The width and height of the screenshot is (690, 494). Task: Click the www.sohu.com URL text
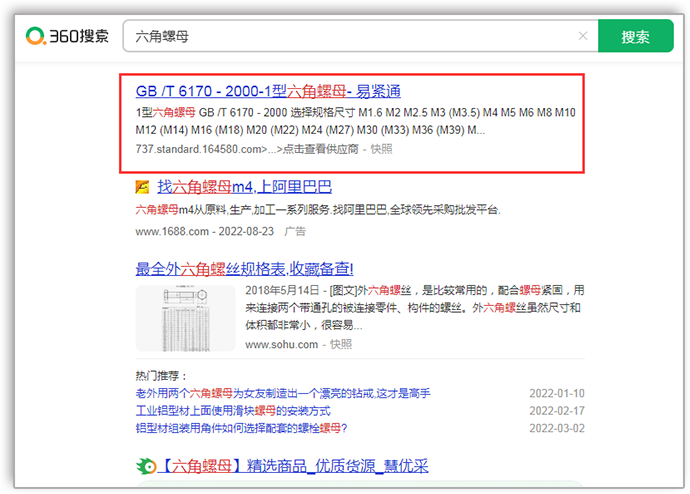click(x=282, y=344)
